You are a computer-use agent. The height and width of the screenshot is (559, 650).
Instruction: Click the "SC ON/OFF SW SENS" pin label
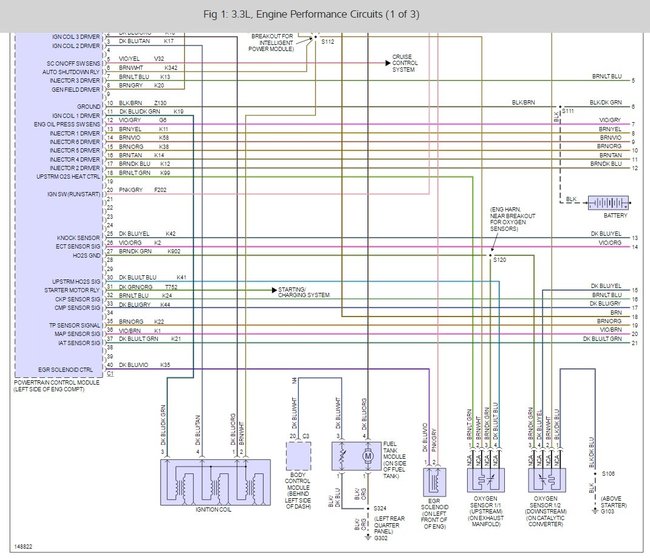73,63
